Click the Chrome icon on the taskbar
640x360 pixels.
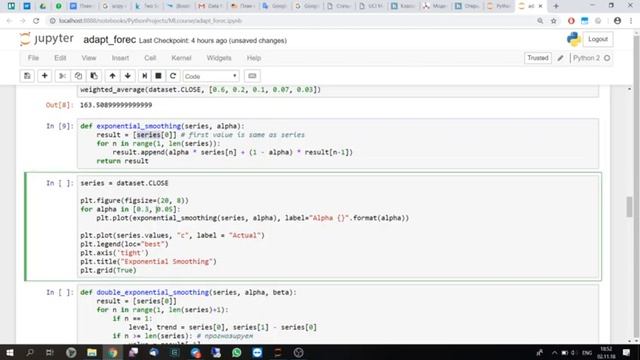pos(112,352)
